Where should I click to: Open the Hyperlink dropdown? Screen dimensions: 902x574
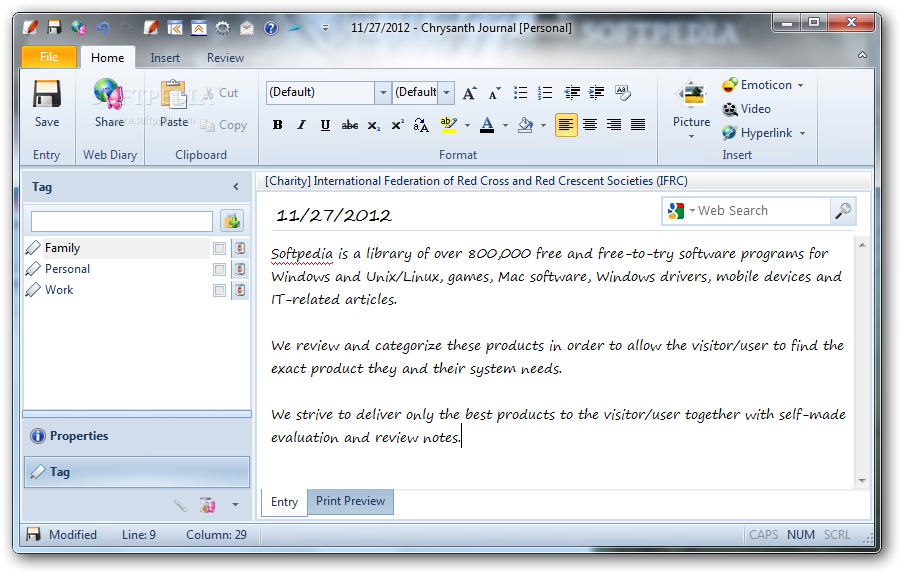click(x=802, y=133)
